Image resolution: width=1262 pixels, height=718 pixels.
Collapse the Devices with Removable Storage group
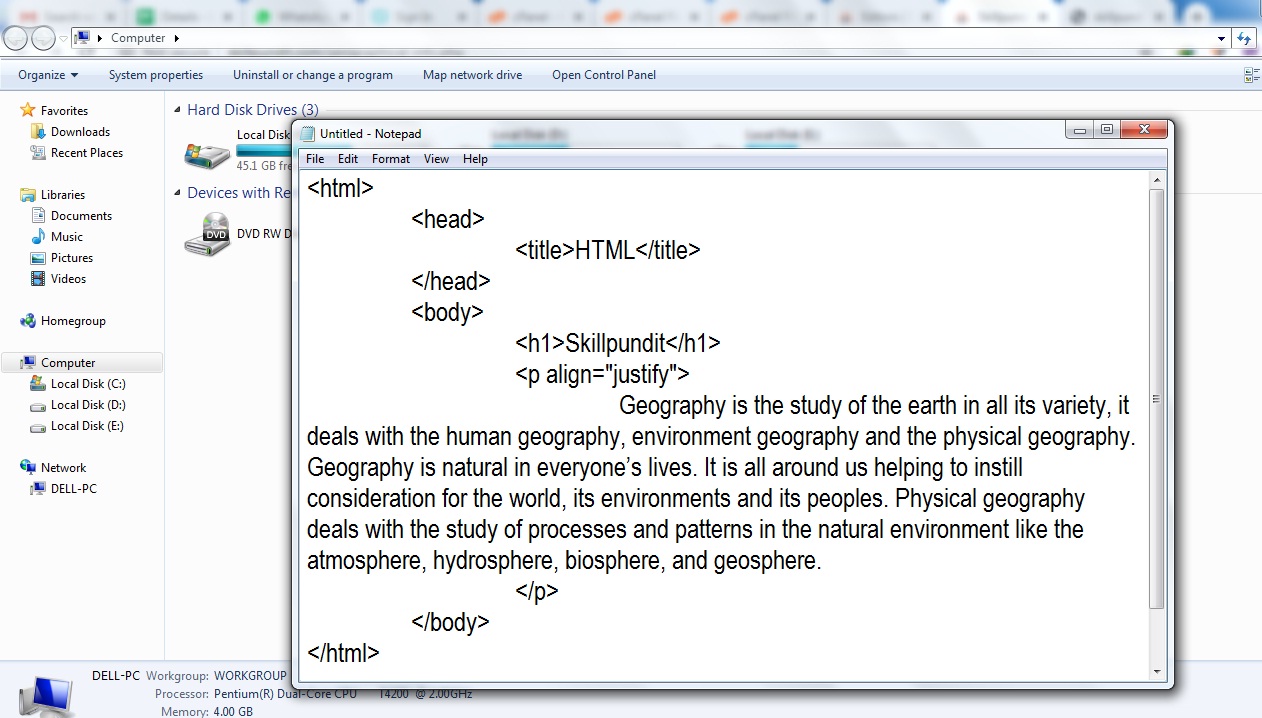point(178,193)
